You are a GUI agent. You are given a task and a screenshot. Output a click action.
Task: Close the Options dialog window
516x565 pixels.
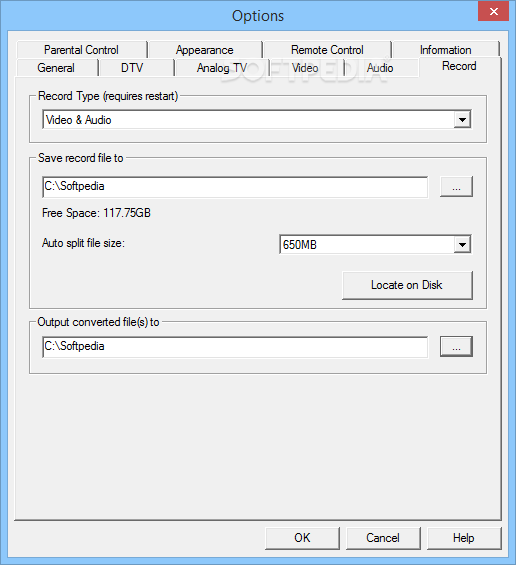pyautogui.click(x=493, y=11)
